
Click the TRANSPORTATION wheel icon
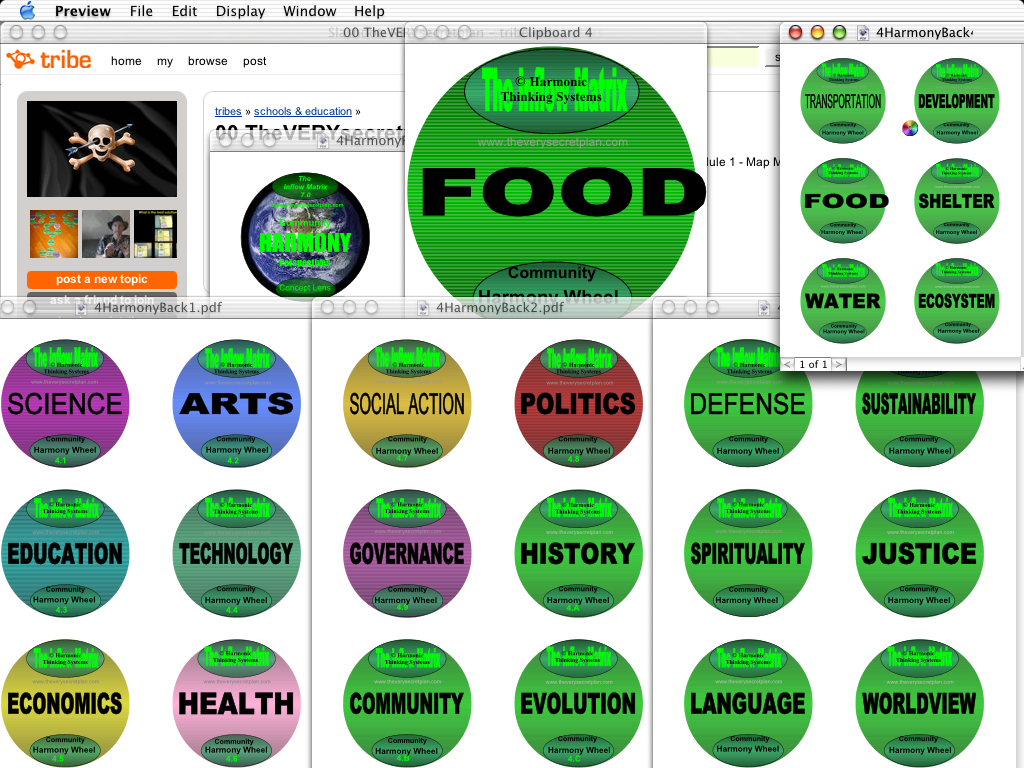[843, 101]
